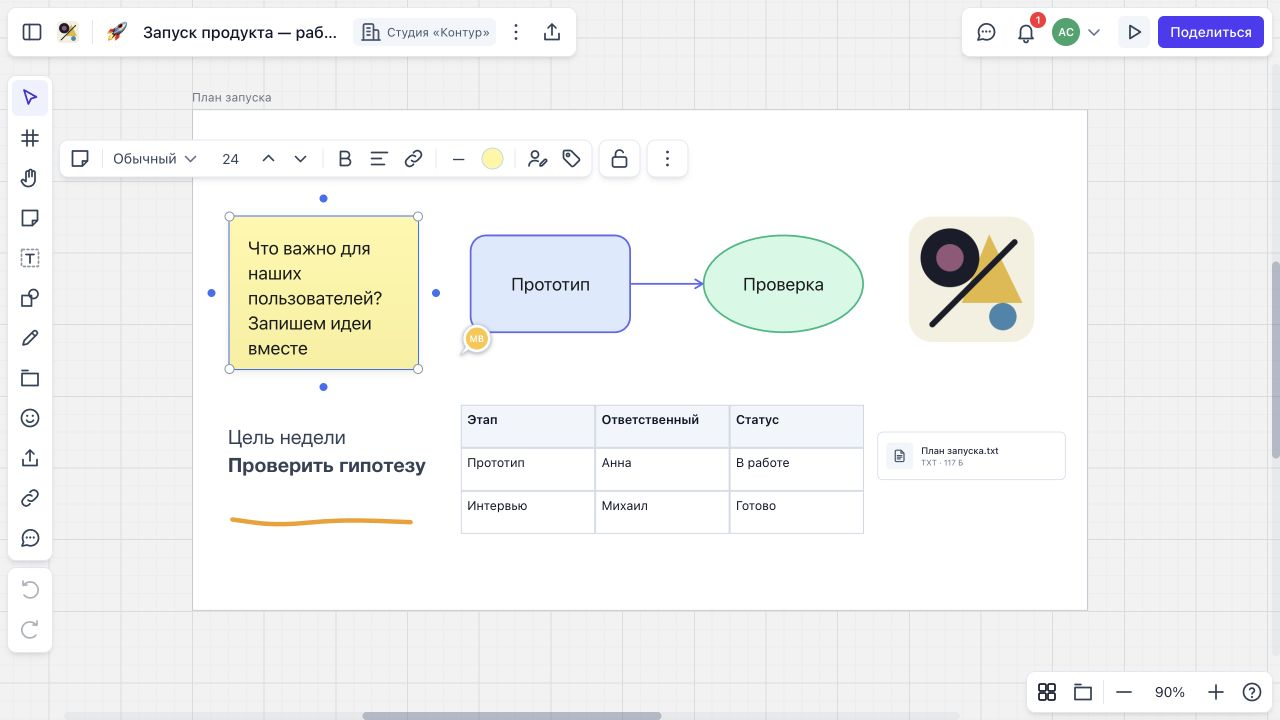Select the comment tool in left toolbar
Image resolution: width=1280 pixels, height=720 pixels.
click(30, 538)
